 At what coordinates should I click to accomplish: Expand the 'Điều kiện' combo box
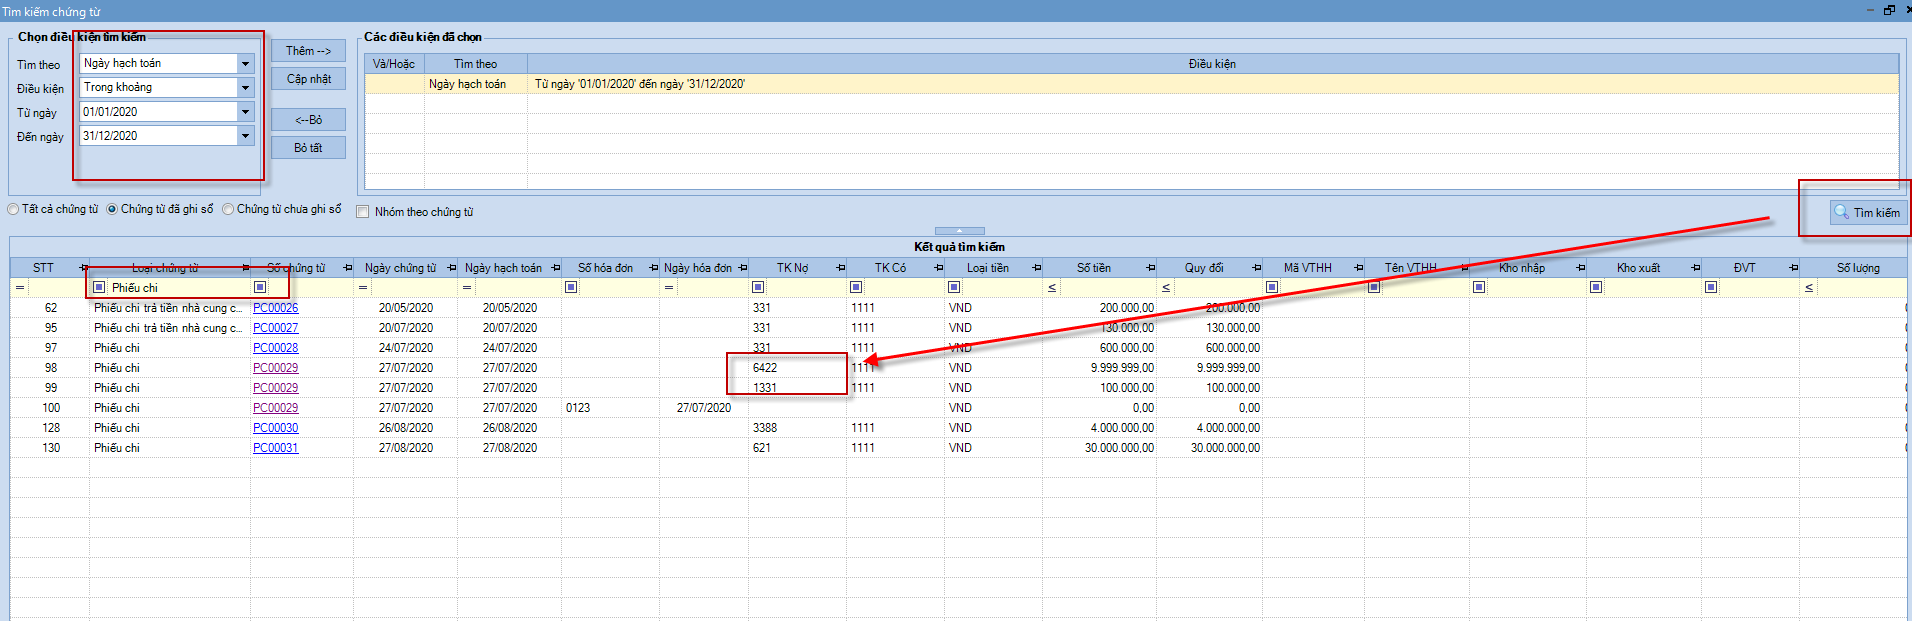pos(245,87)
